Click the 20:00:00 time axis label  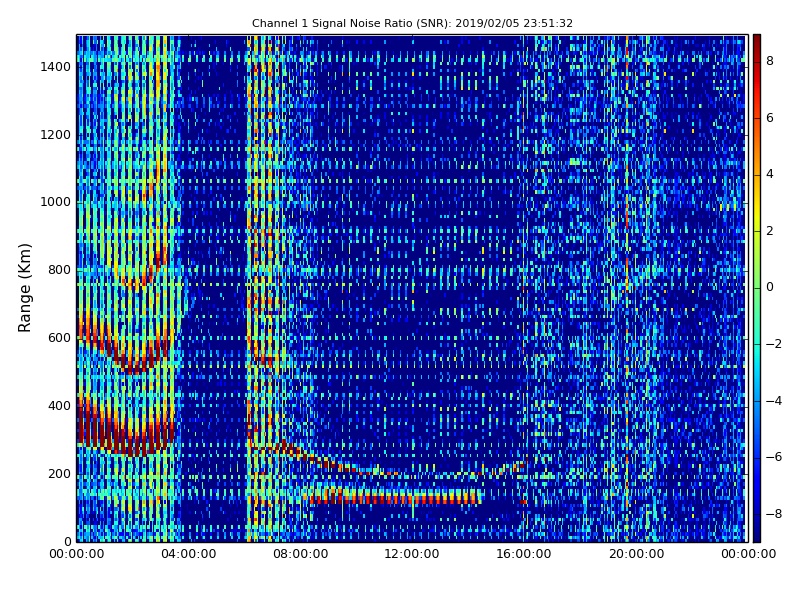pyautogui.click(x=636, y=554)
